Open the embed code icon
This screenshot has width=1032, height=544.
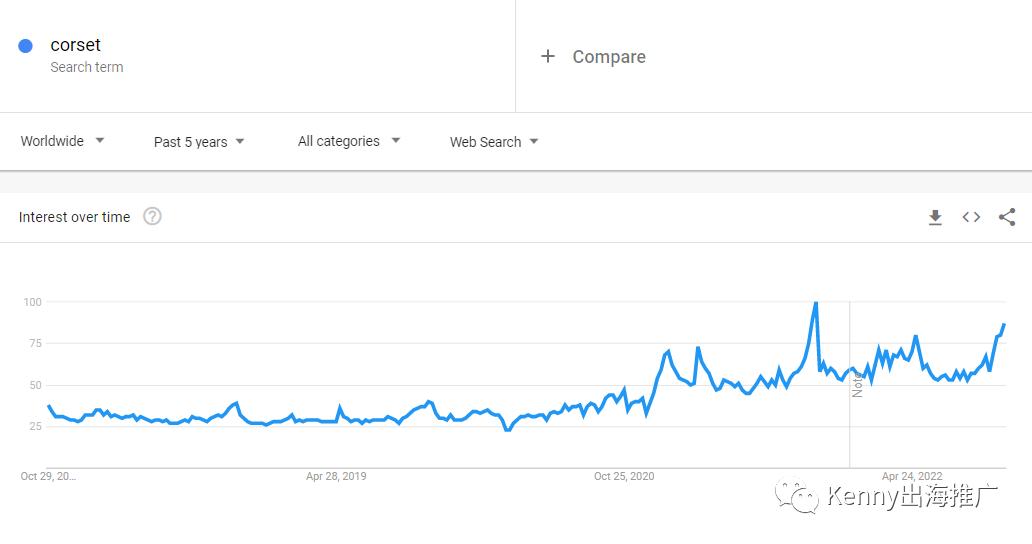point(971,217)
